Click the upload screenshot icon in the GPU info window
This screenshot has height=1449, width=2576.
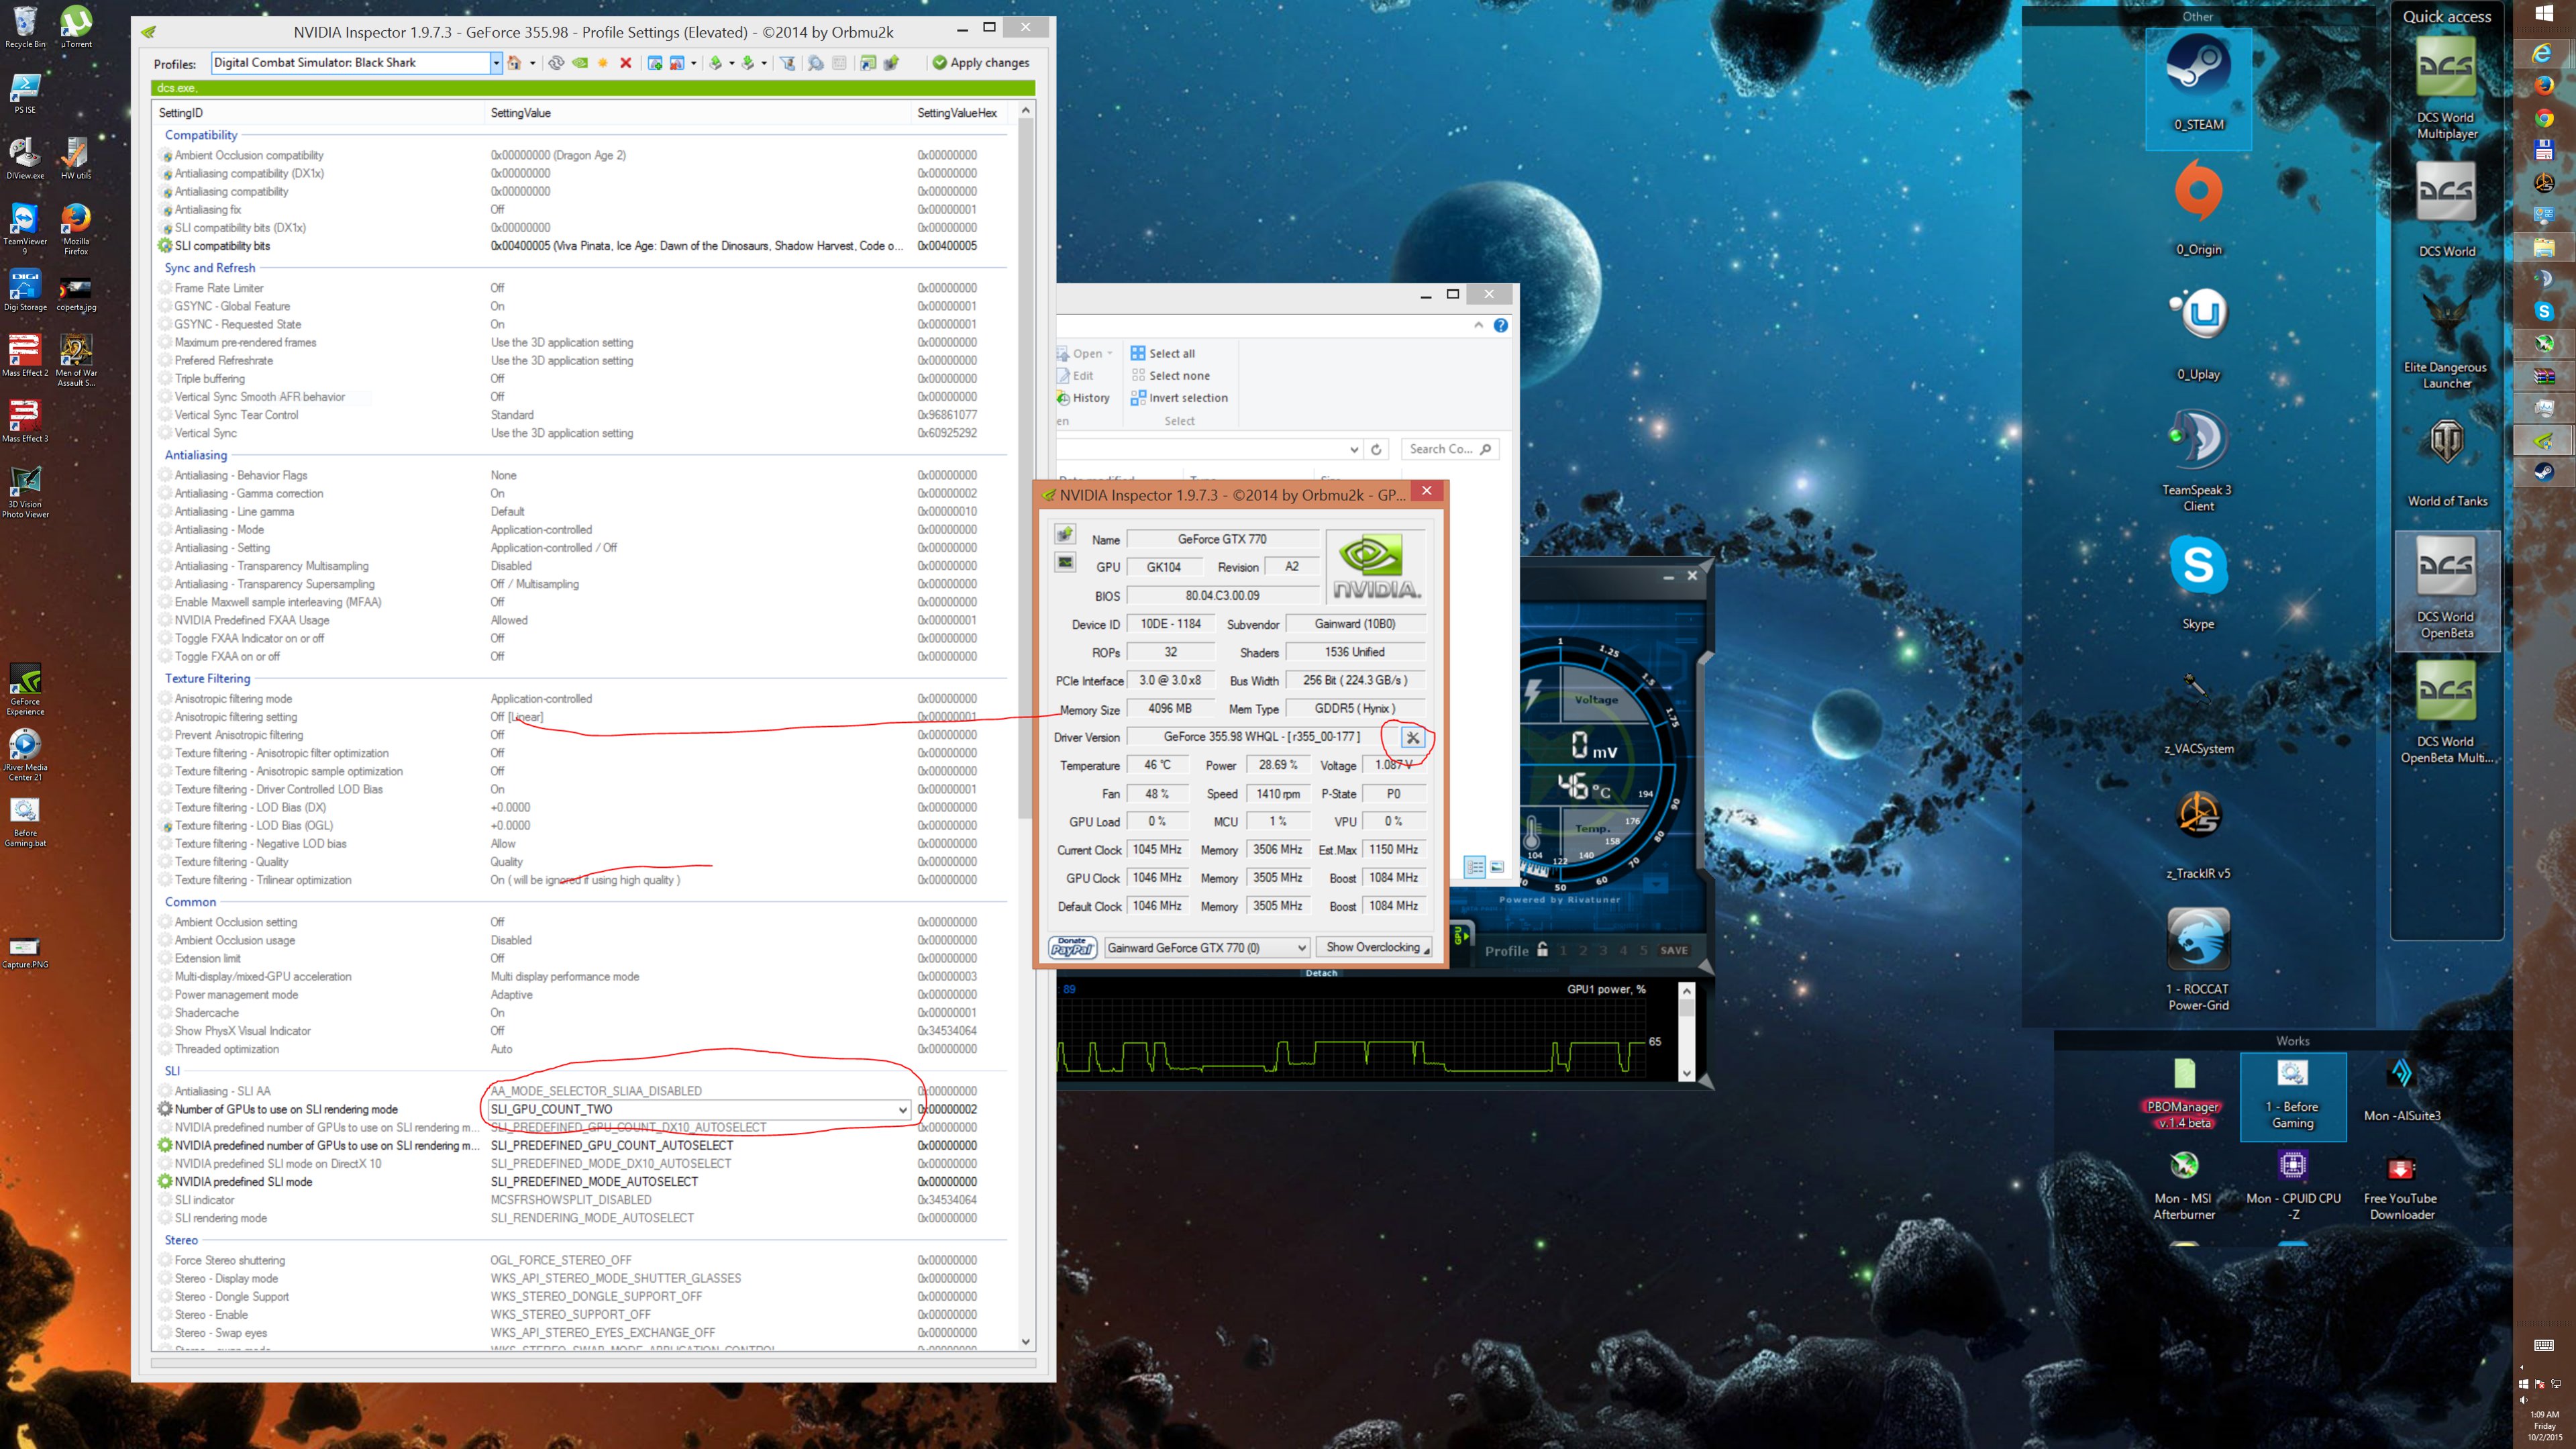(x=1065, y=534)
